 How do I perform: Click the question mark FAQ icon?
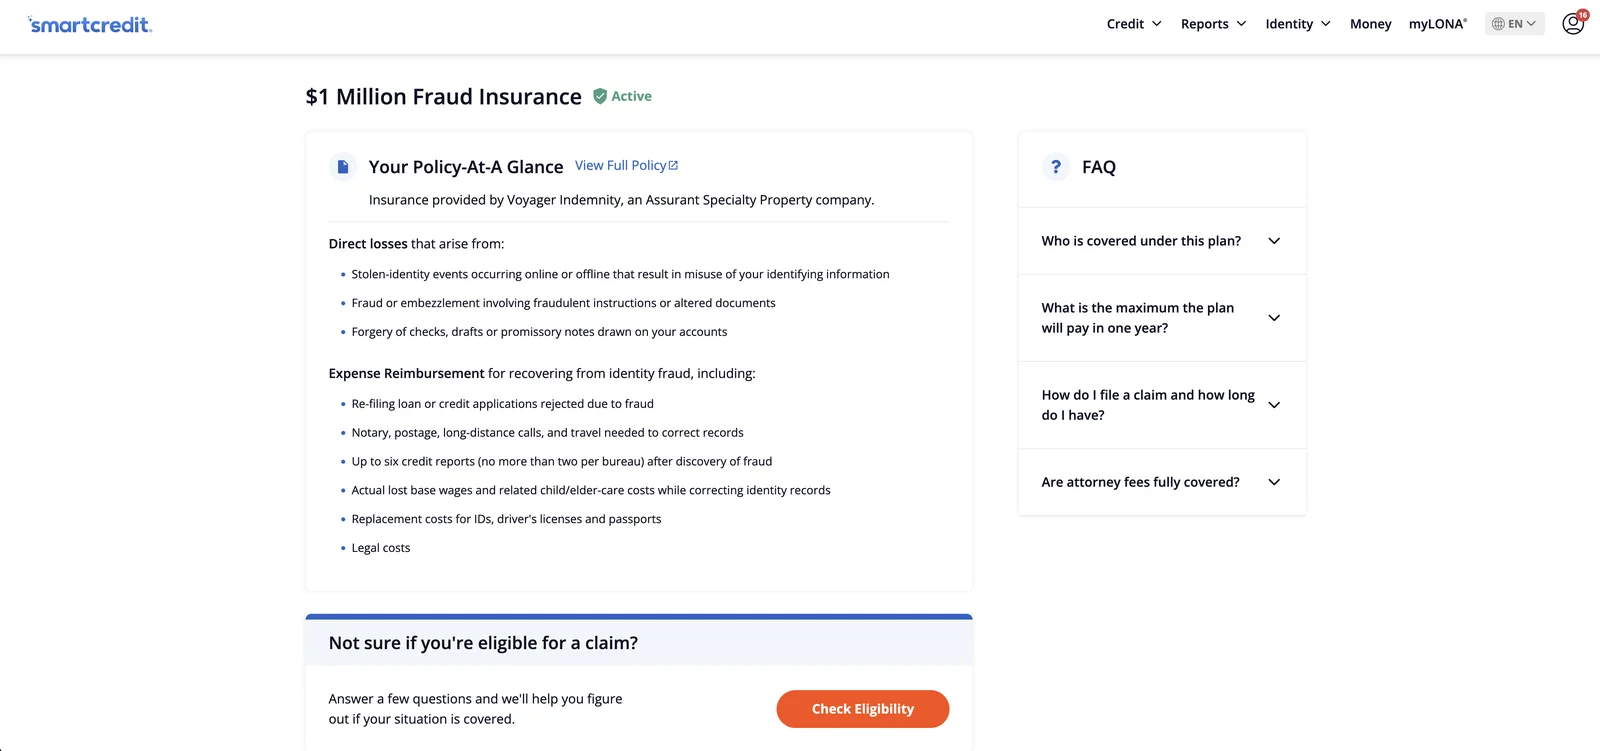1056,167
